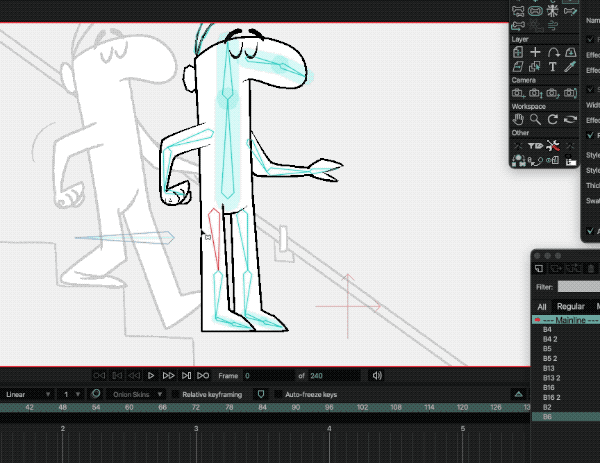This screenshot has height=463, width=600.
Task: Select the starburst bone tool
Action: (552, 11)
